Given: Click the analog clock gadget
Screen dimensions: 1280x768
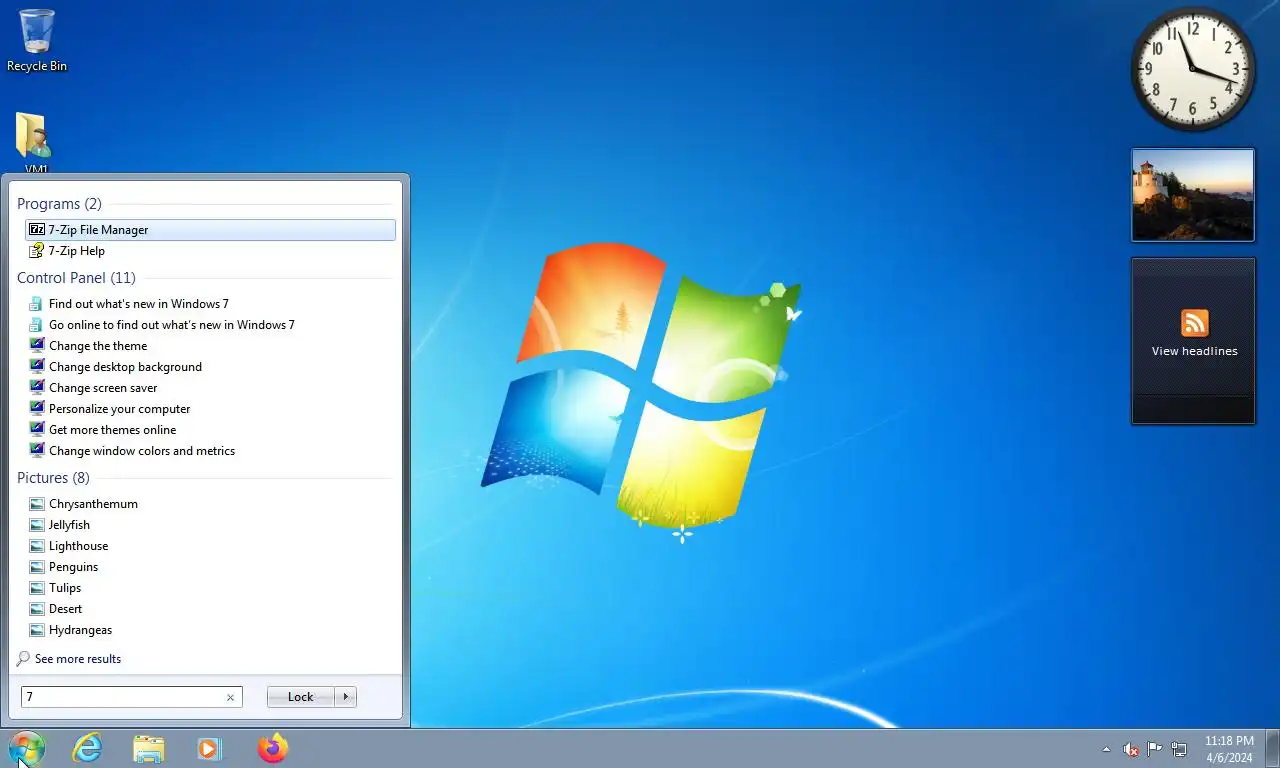Looking at the screenshot, I should click(x=1193, y=69).
